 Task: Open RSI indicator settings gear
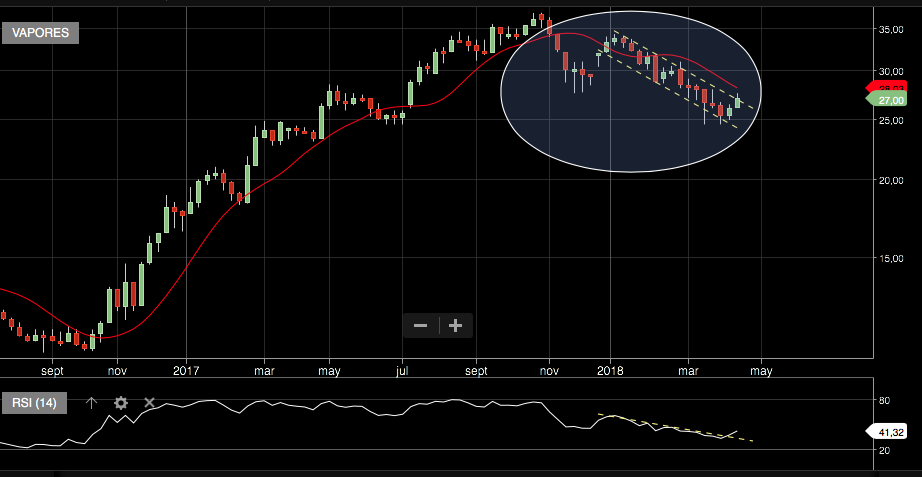(x=121, y=403)
